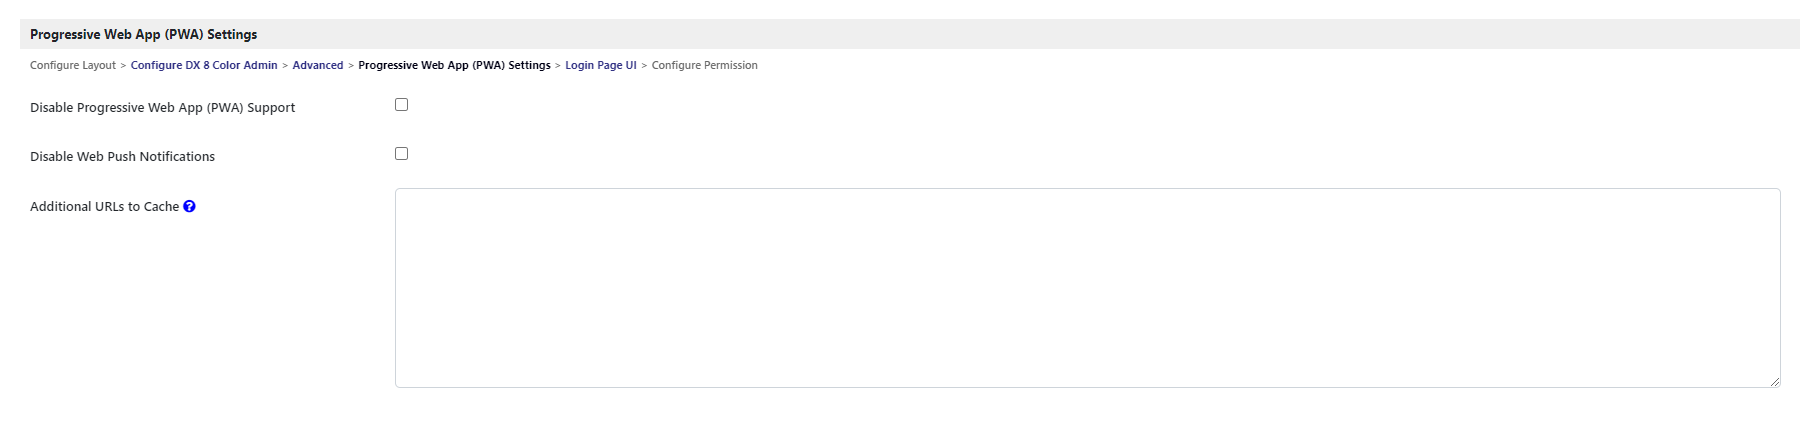Click the arrow separator right after Advanced
The height and width of the screenshot is (430, 1800).
[x=351, y=66]
